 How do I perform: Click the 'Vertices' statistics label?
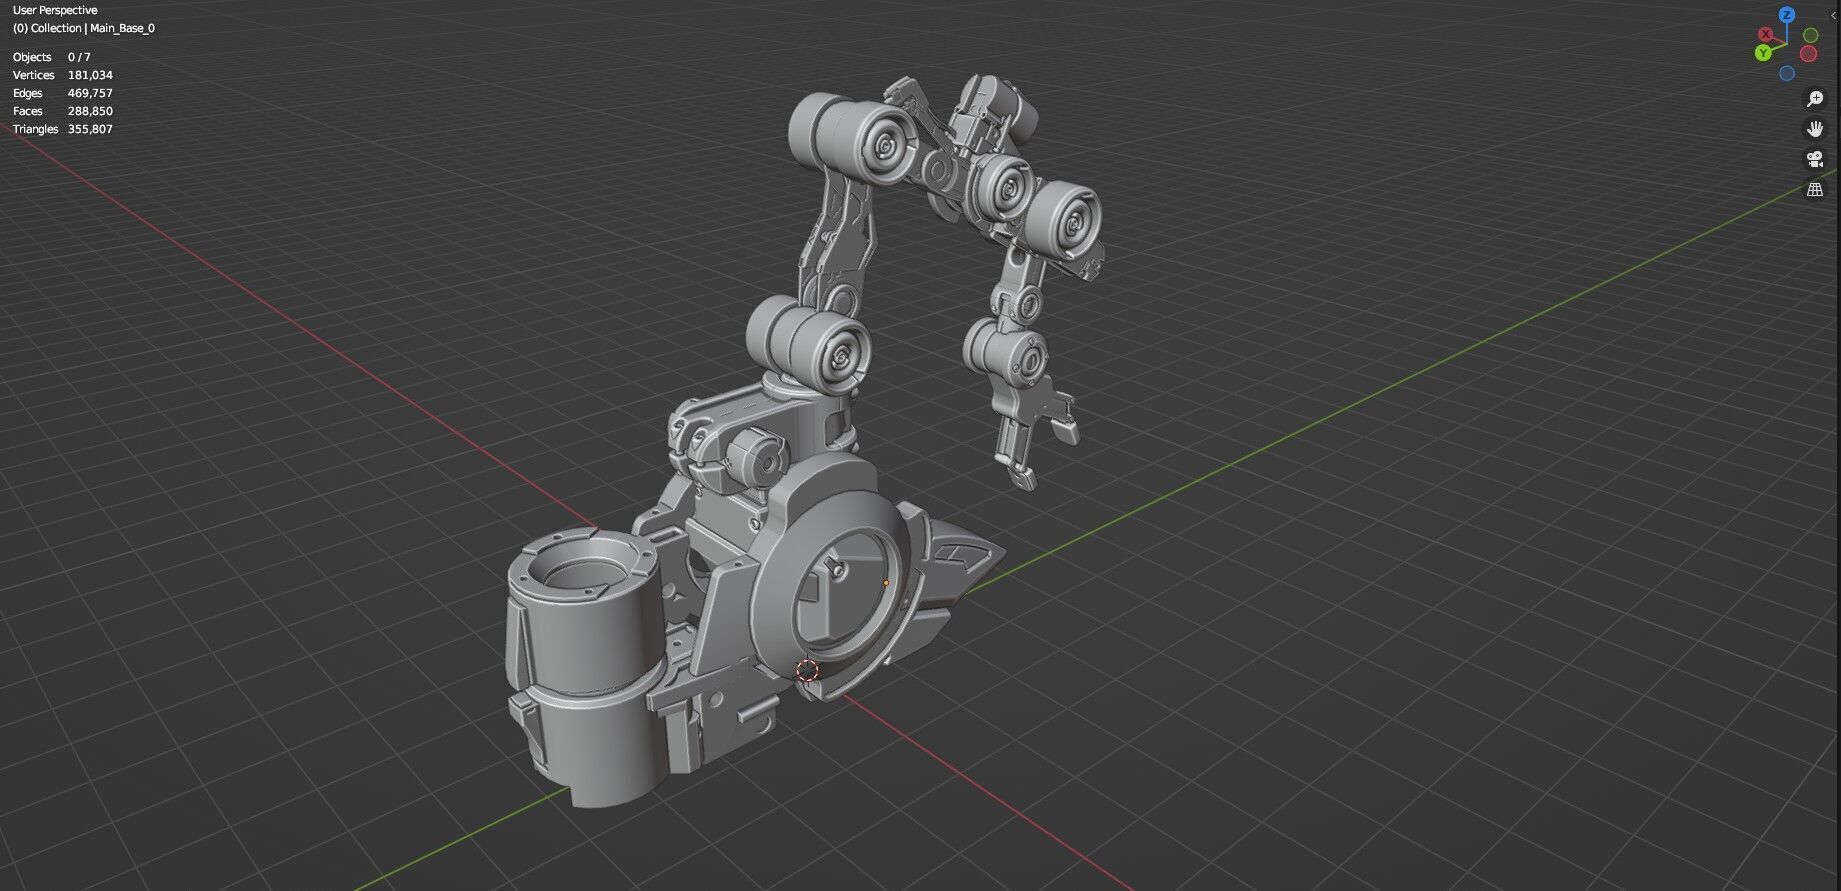click(33, 75)
